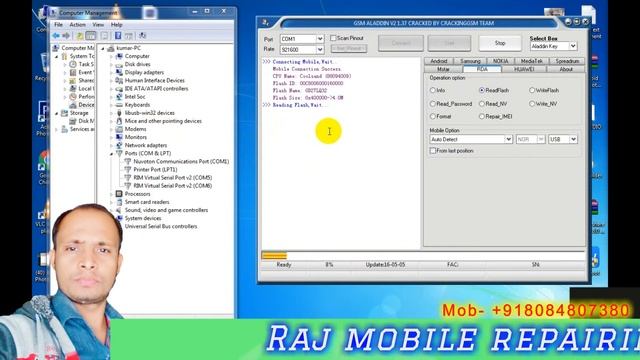Open the File menu in Computer Management
This screenshot has width=640, height=360.
(x=58, y=25)
